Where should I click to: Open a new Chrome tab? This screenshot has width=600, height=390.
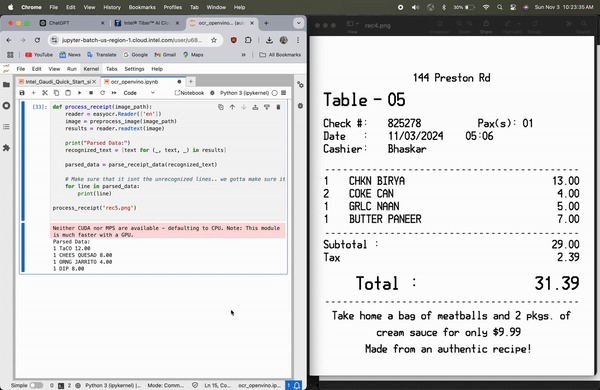click(266, 23)
